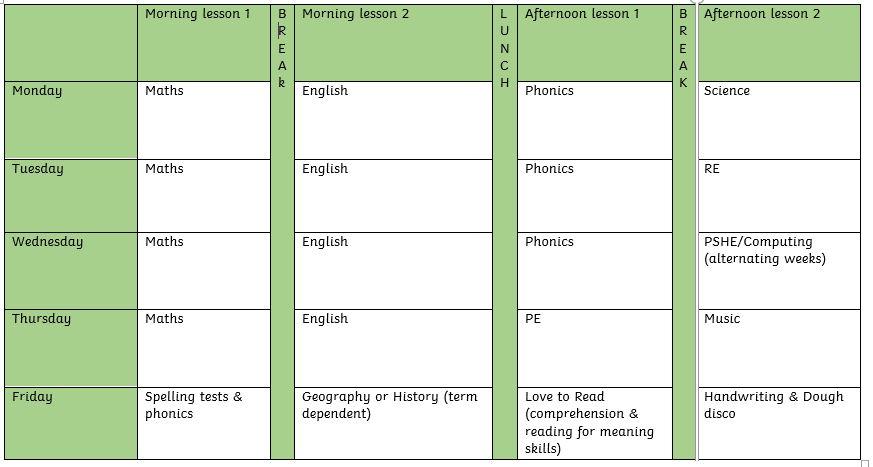Screen dimensions: 873x467
Task: Select the Morning lesson 1 header
Action: point(204,43)
